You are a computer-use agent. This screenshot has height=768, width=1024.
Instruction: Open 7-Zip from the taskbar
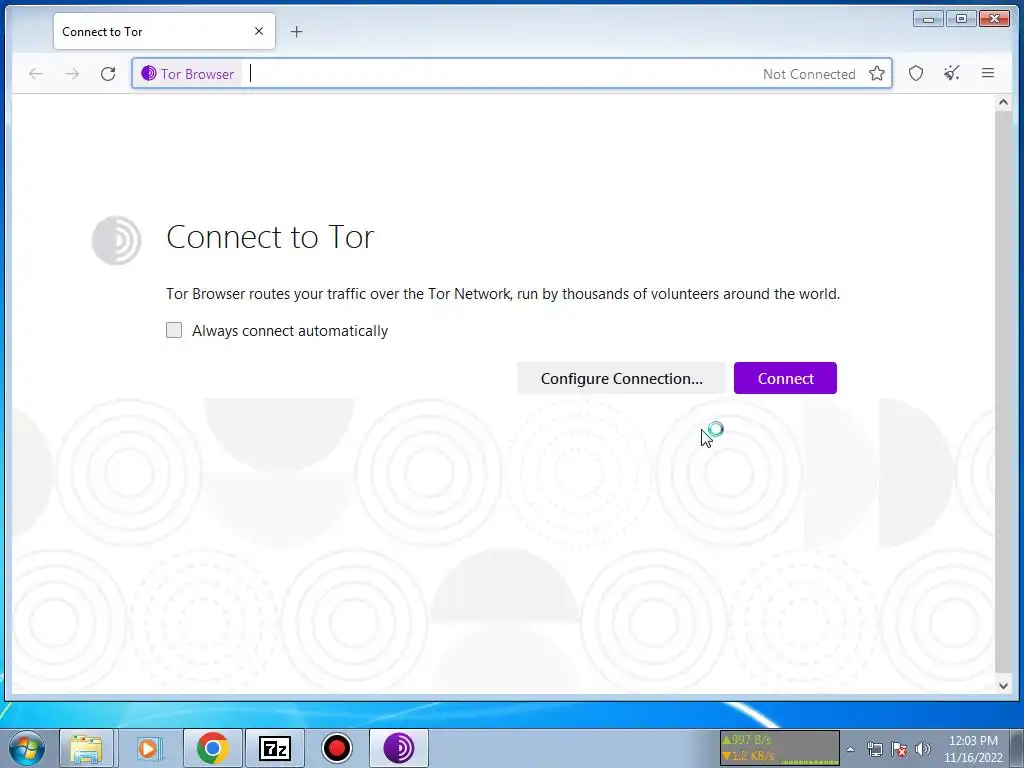point(274,748)
